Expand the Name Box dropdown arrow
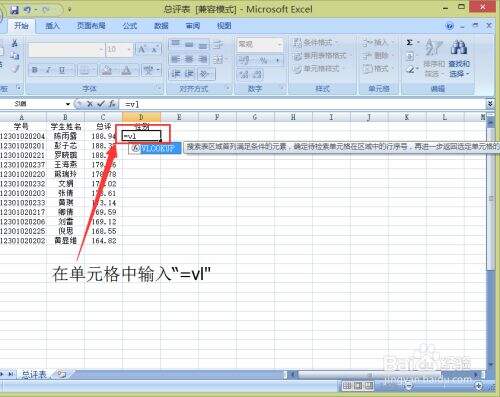The height and width of the screenshot is (397, 500). (x=68, y=104)
